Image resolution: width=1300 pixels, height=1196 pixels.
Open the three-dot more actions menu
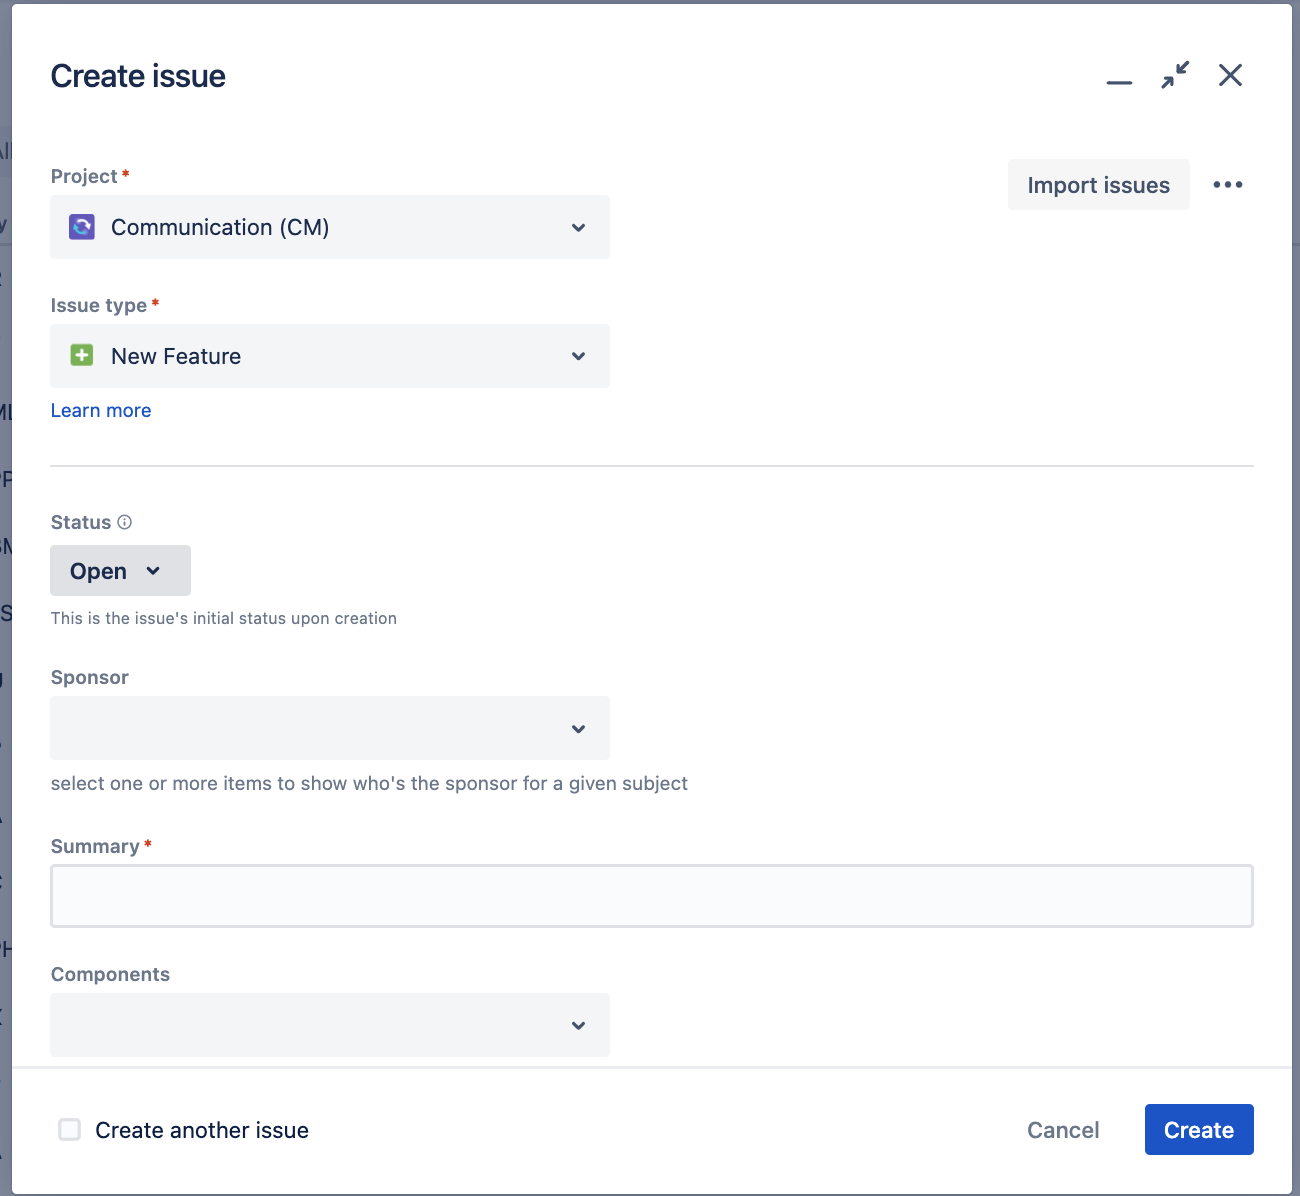[x=1227, y=185]
